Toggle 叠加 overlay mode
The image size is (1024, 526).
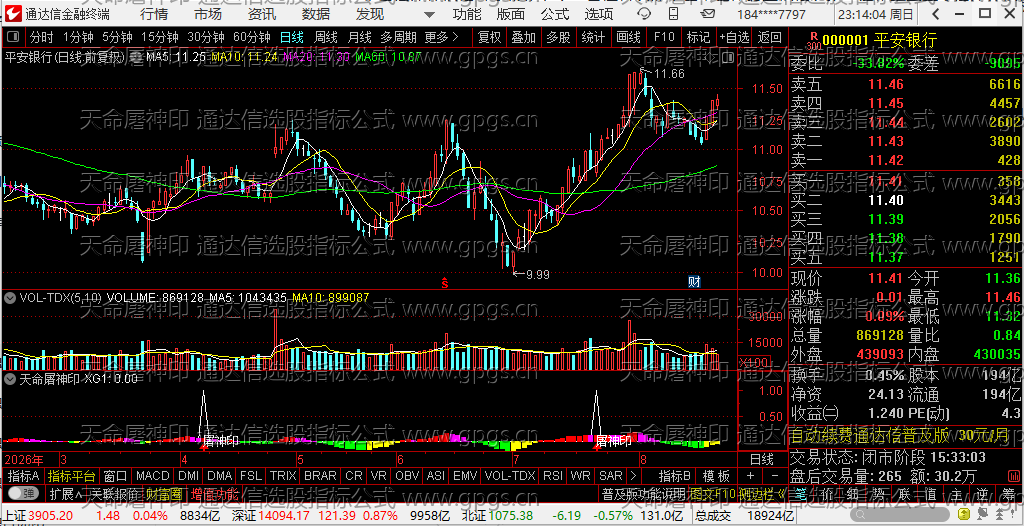(x=523, y=38)
